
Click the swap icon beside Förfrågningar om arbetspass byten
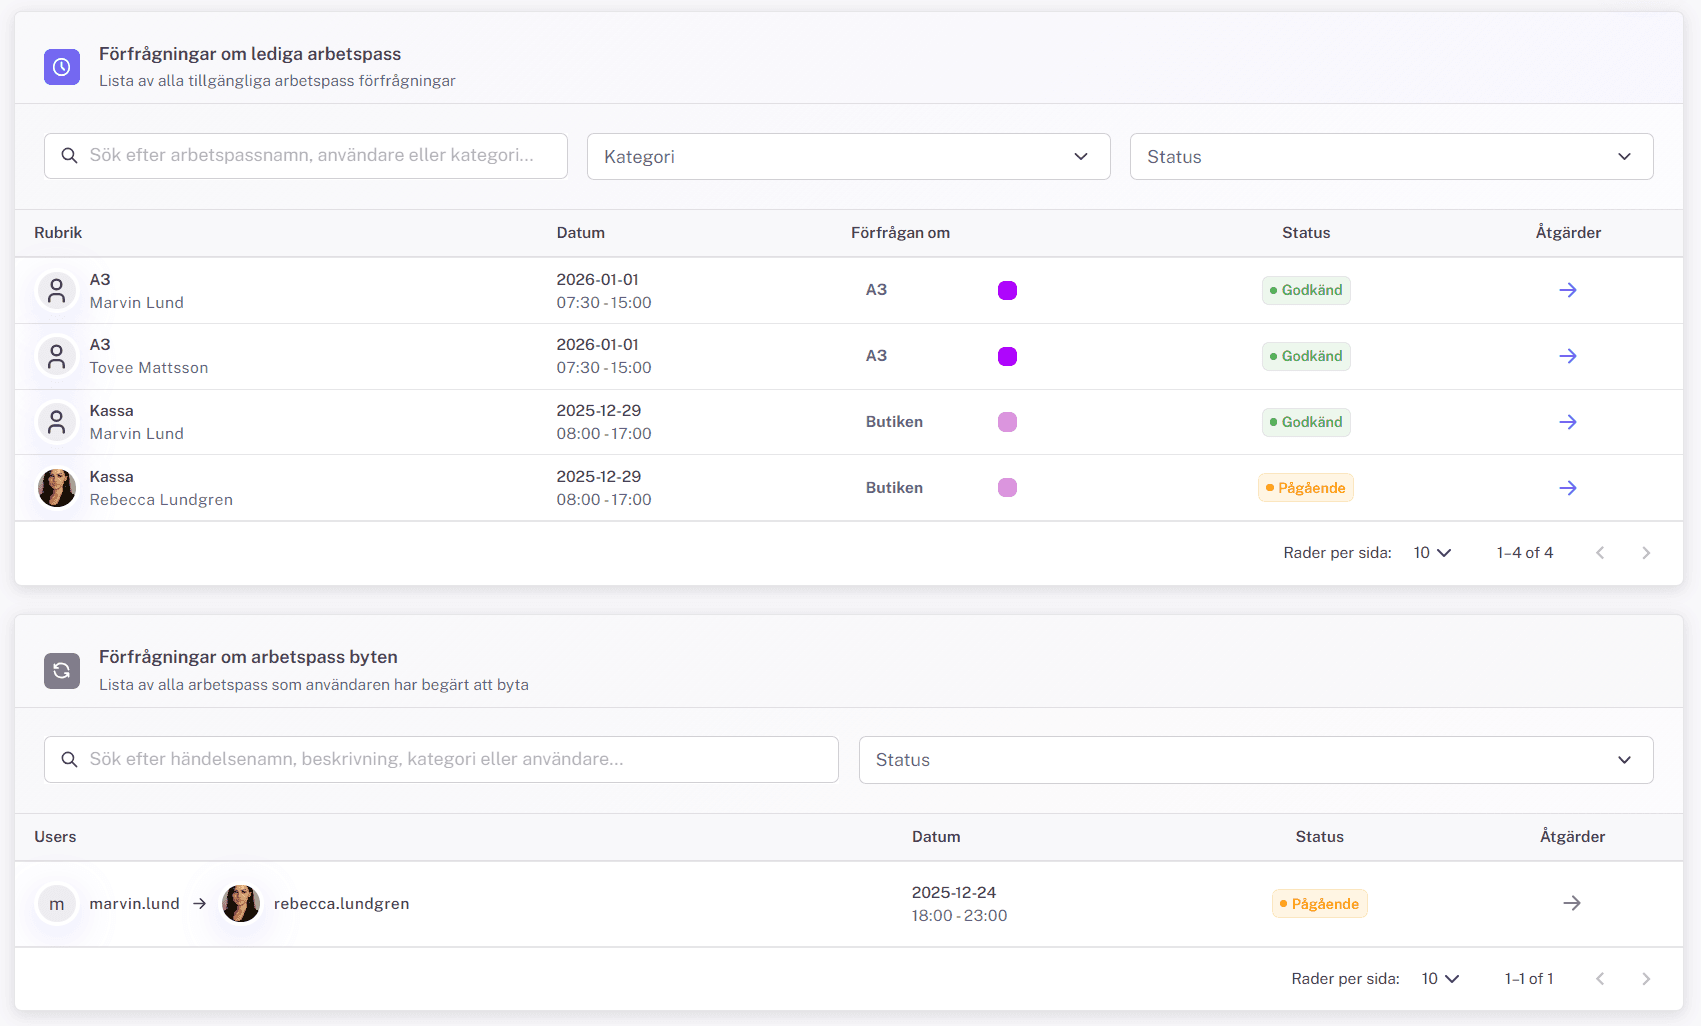click(x=62, y=670)
